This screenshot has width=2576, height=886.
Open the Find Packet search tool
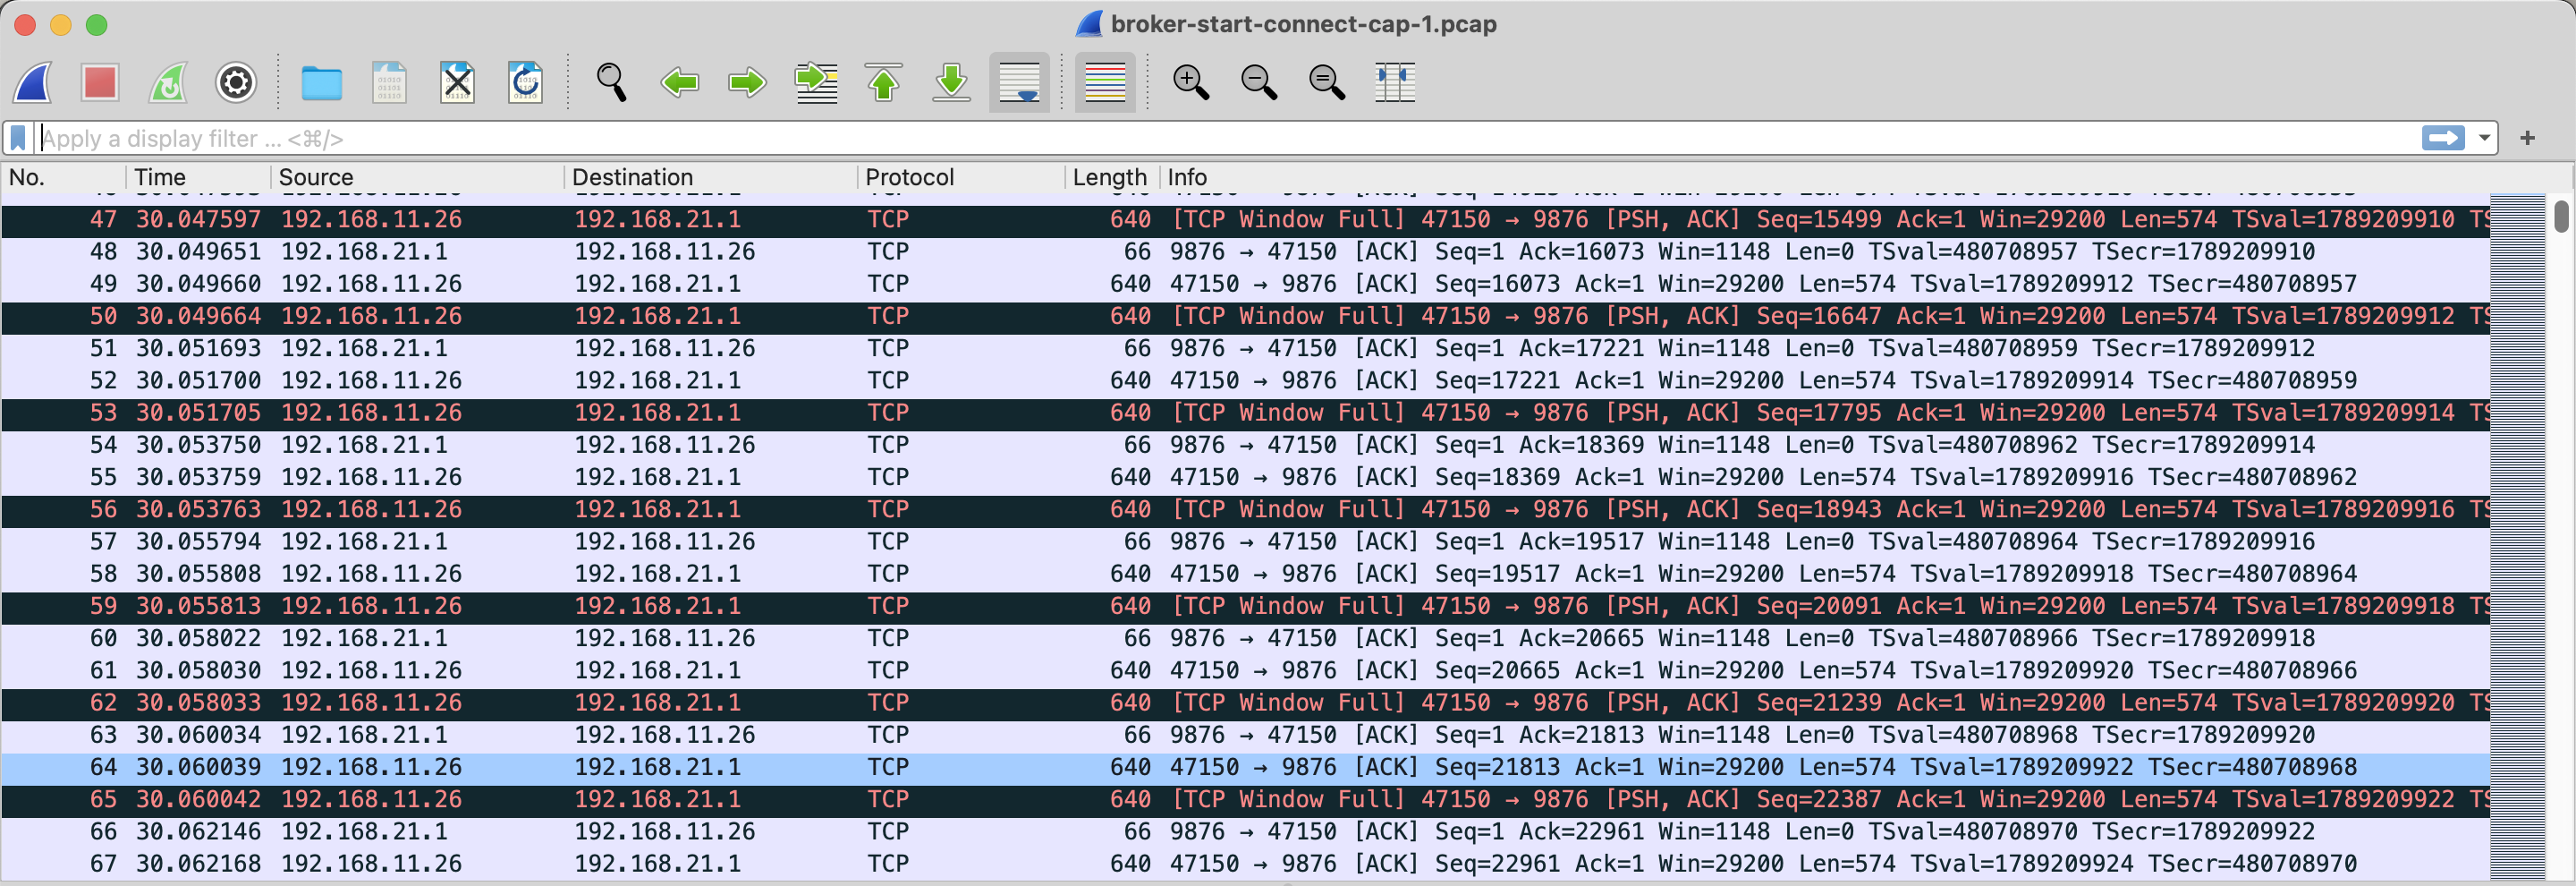tap(612, 83)
